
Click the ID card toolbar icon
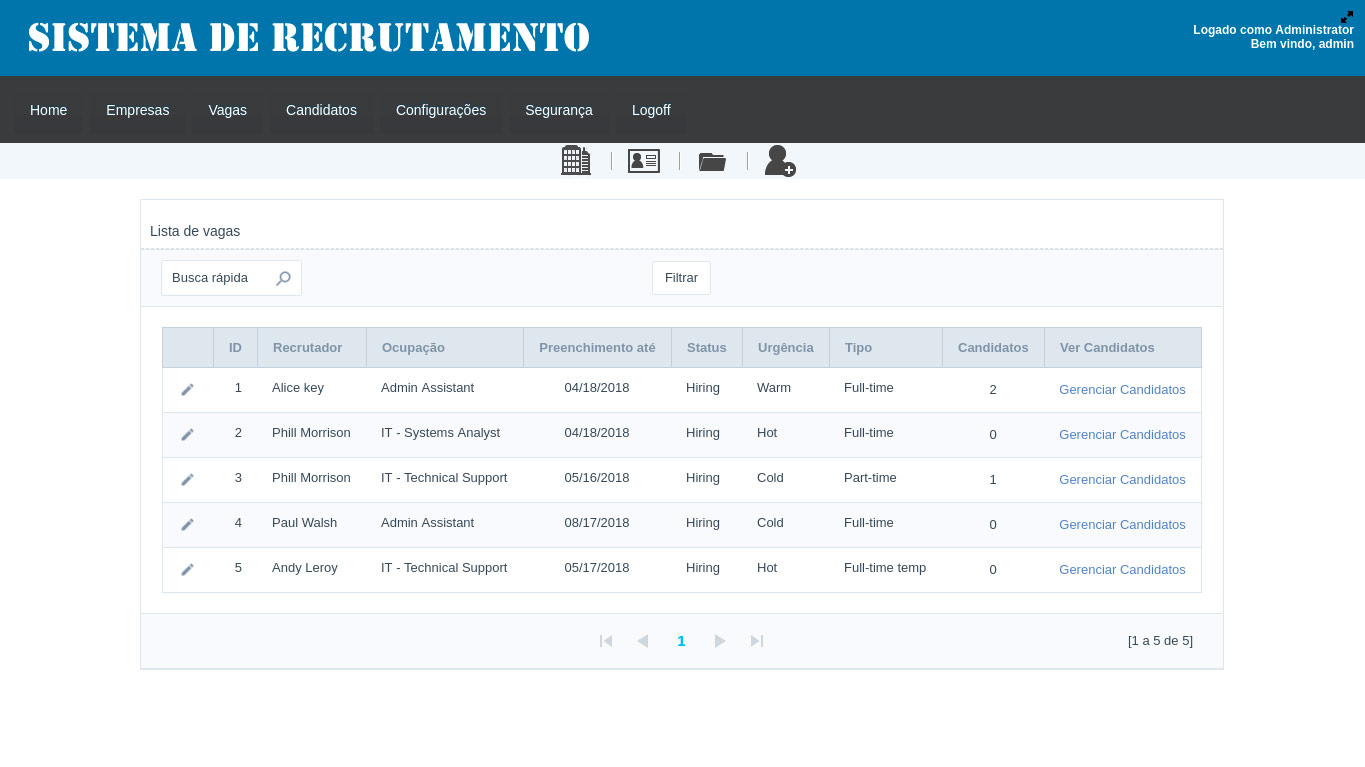[644, 161]
